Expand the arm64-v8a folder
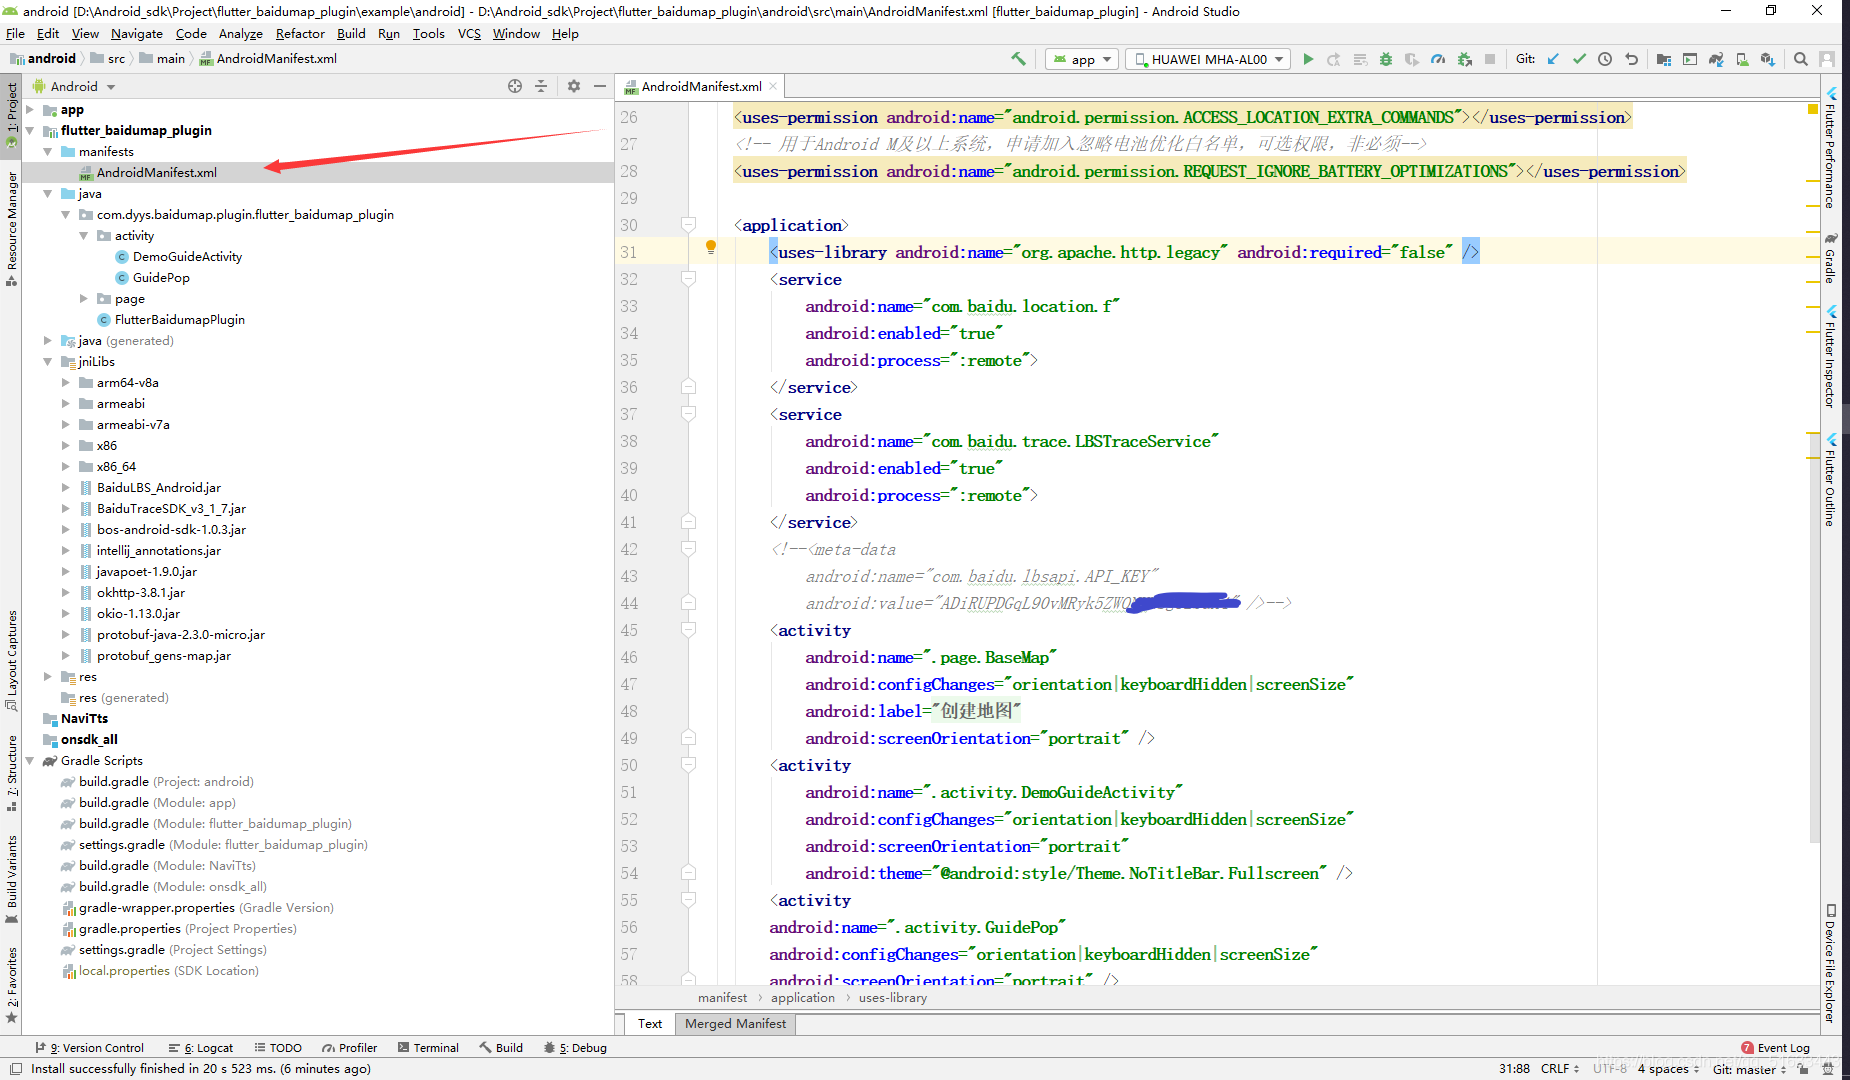Image resolution: width=1850 pixels, height=1080 pixels. tap(66, 382)
